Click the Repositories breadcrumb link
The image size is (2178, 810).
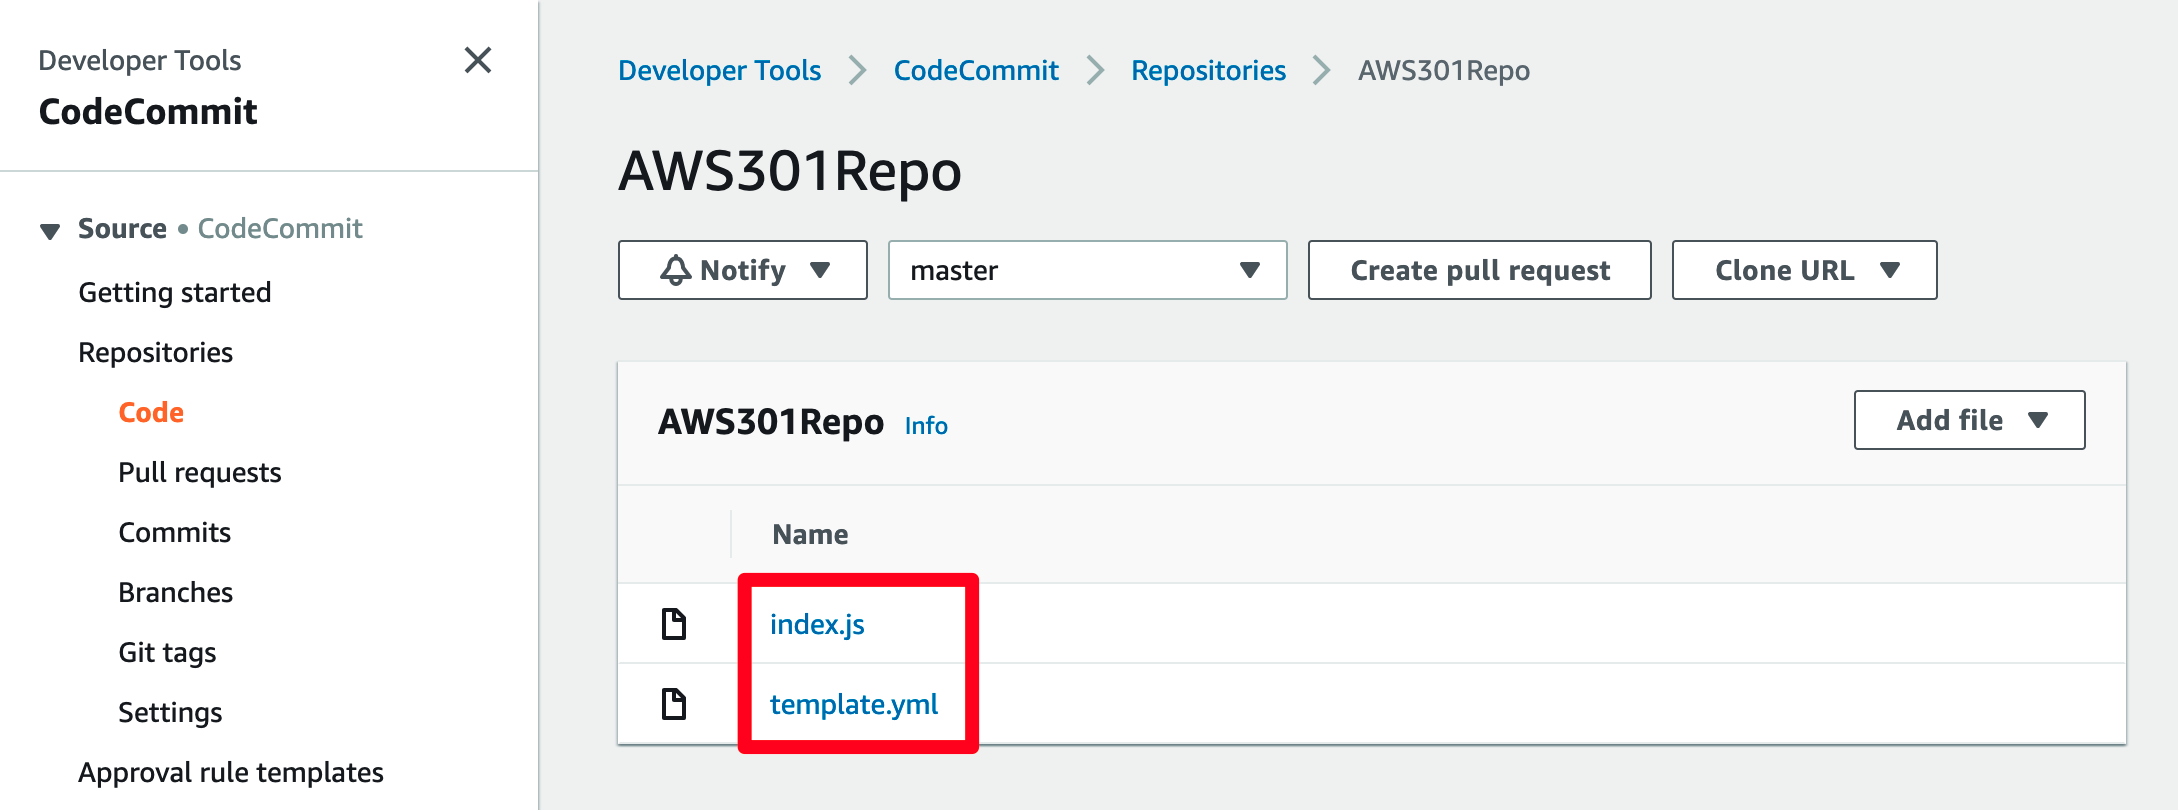click(x=1209, y=70)
